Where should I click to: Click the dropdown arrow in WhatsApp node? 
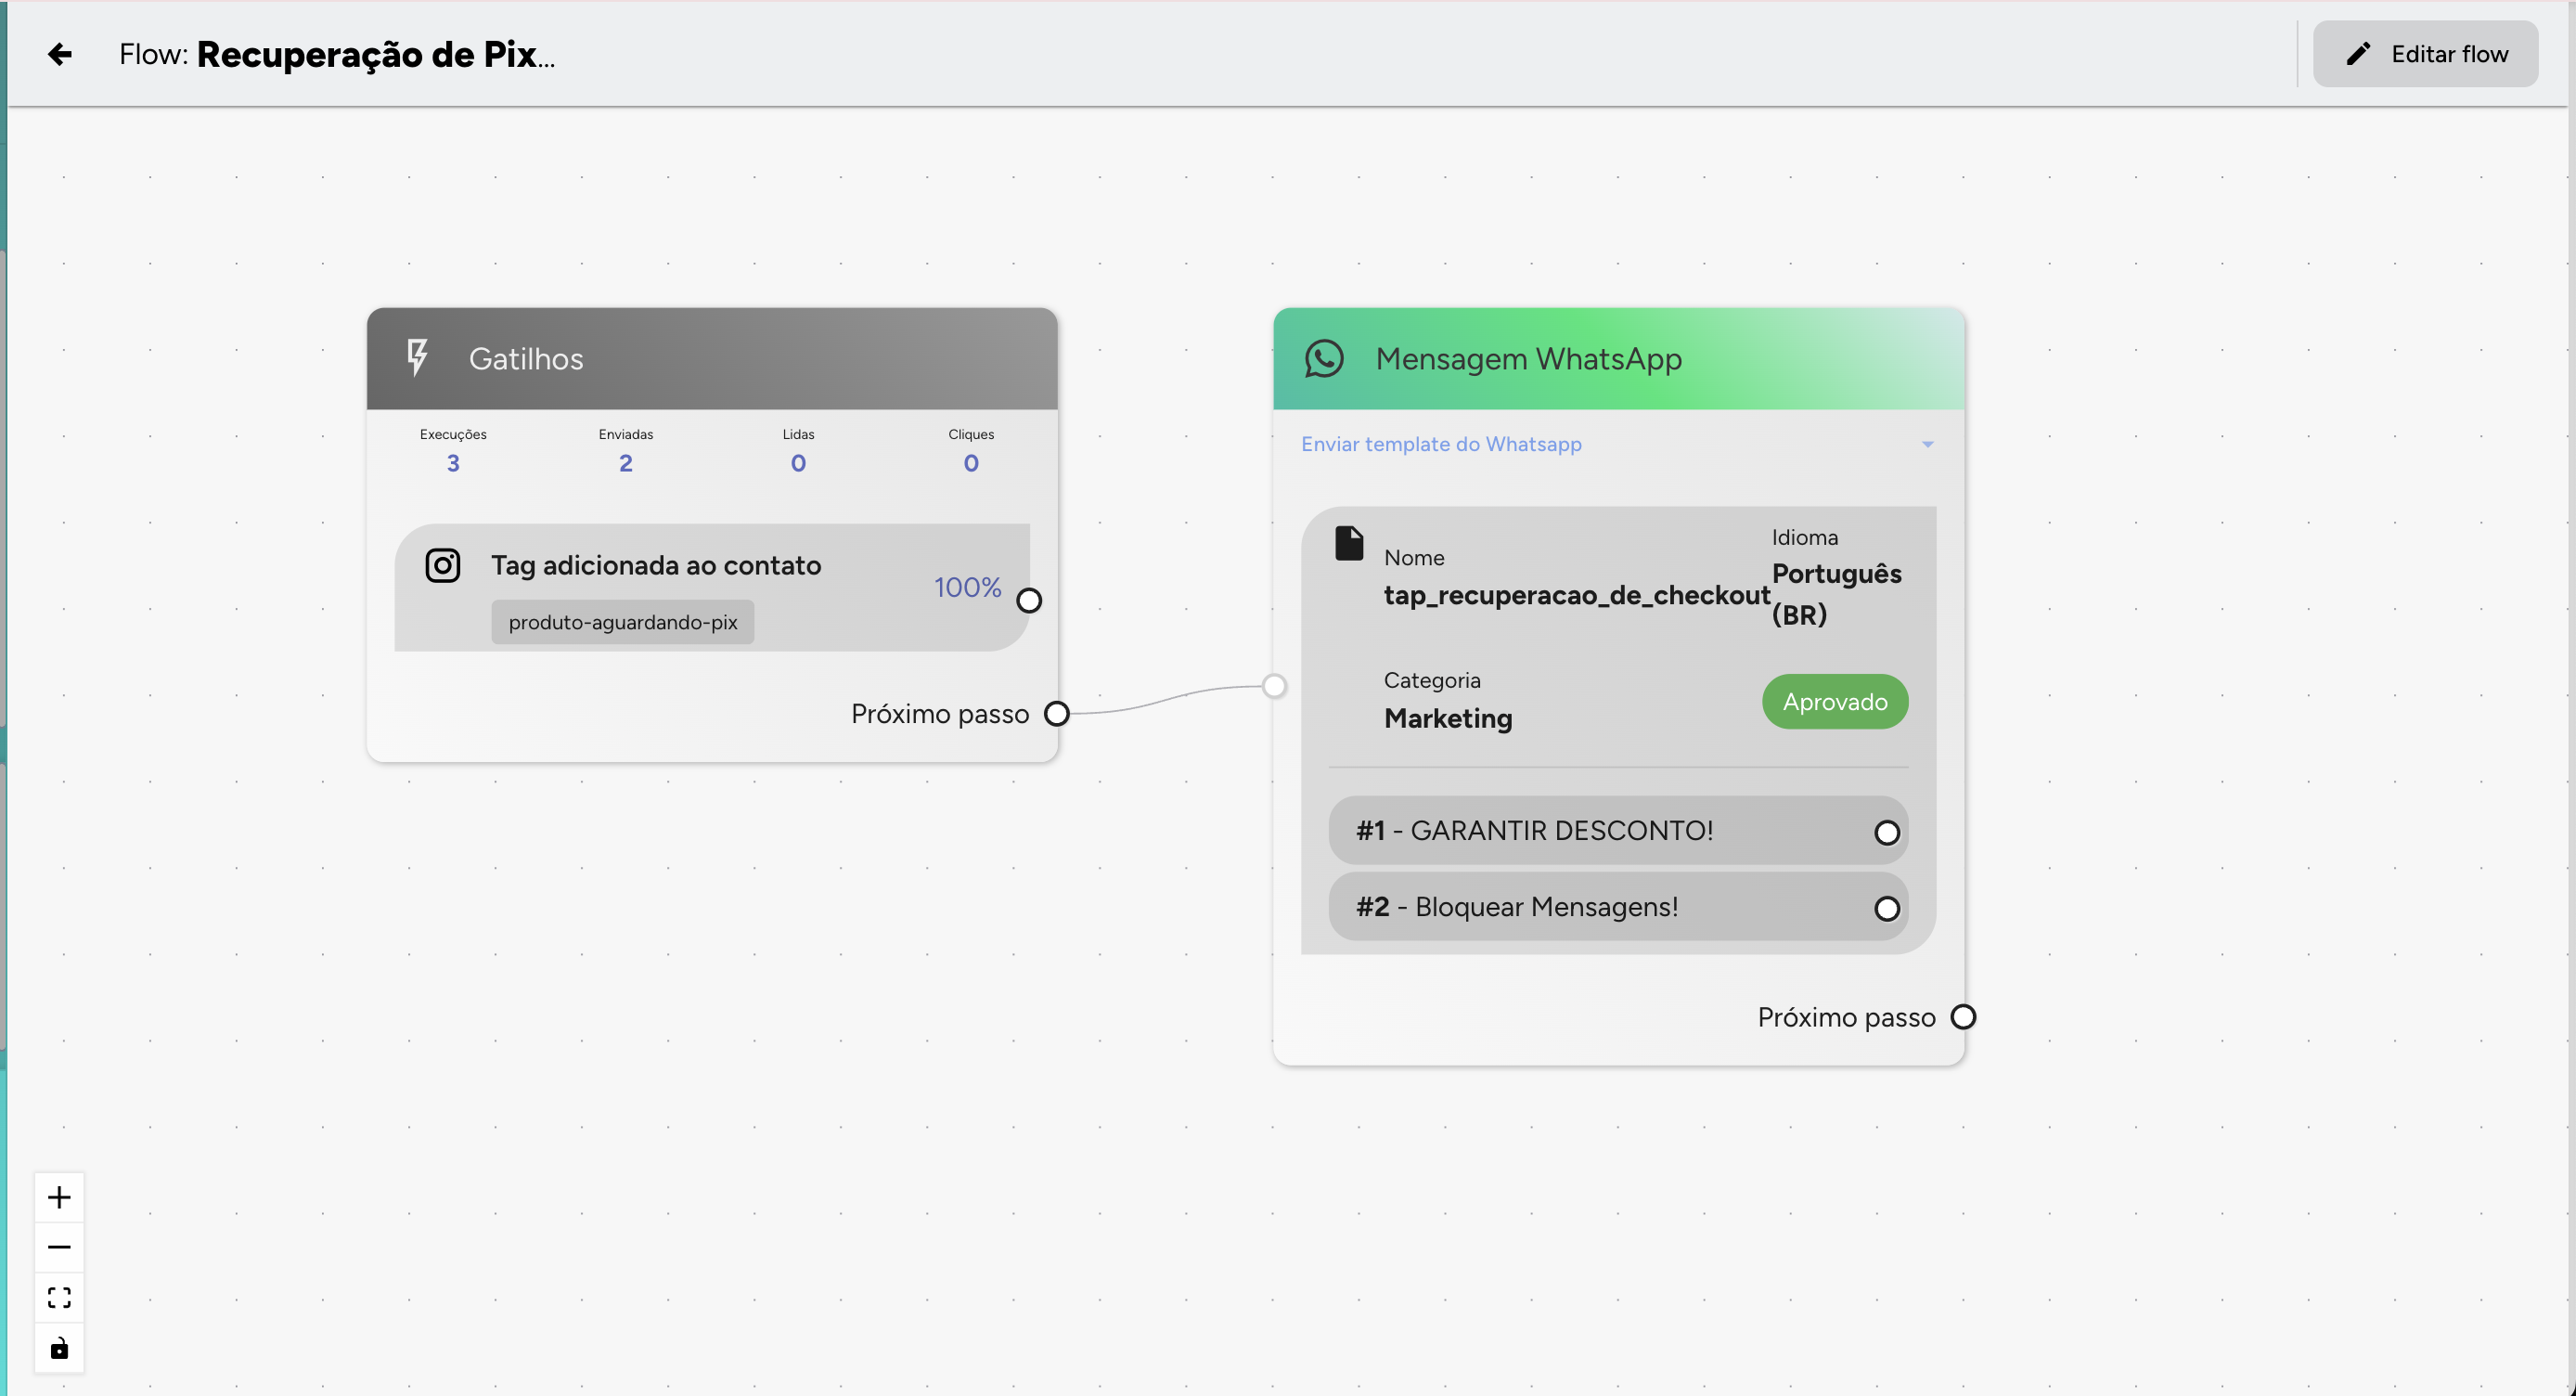click(1927, 444)
